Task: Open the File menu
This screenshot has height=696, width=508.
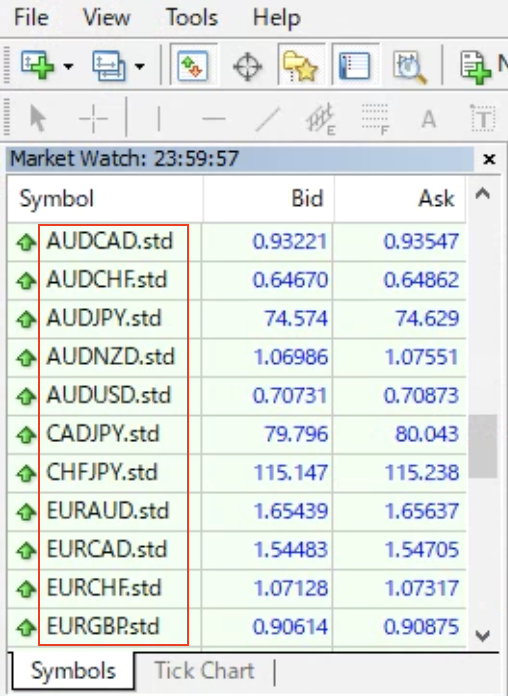Action: [31, 18]
